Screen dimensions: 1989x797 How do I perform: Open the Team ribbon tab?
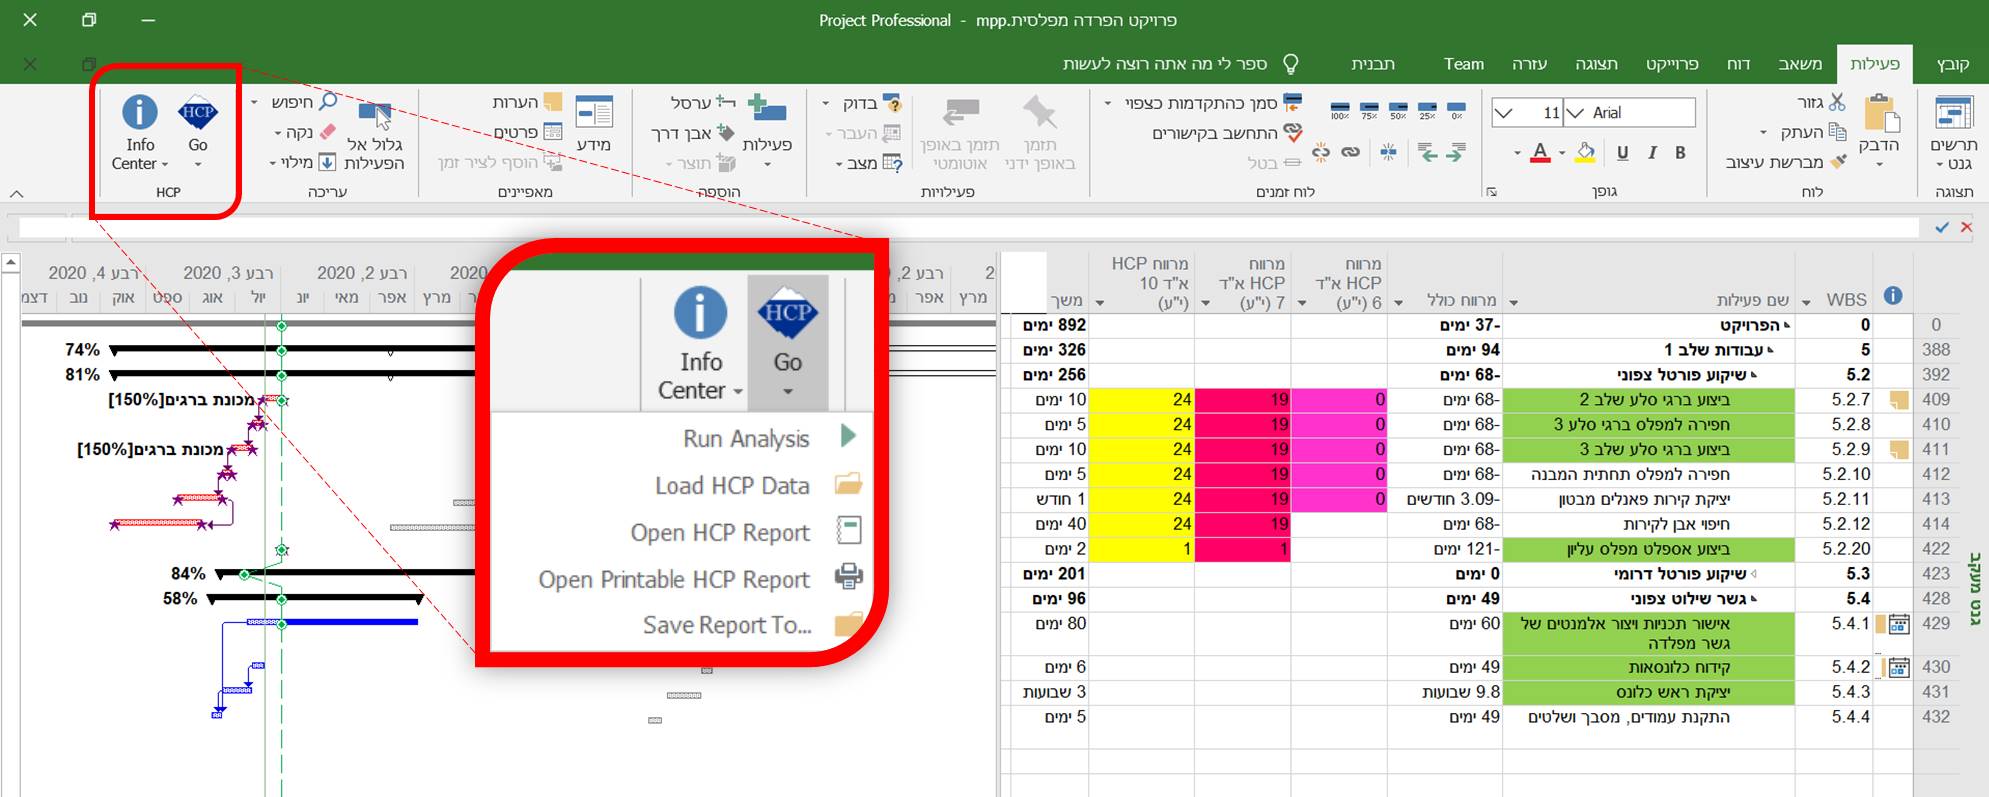tap(1463, 64)
